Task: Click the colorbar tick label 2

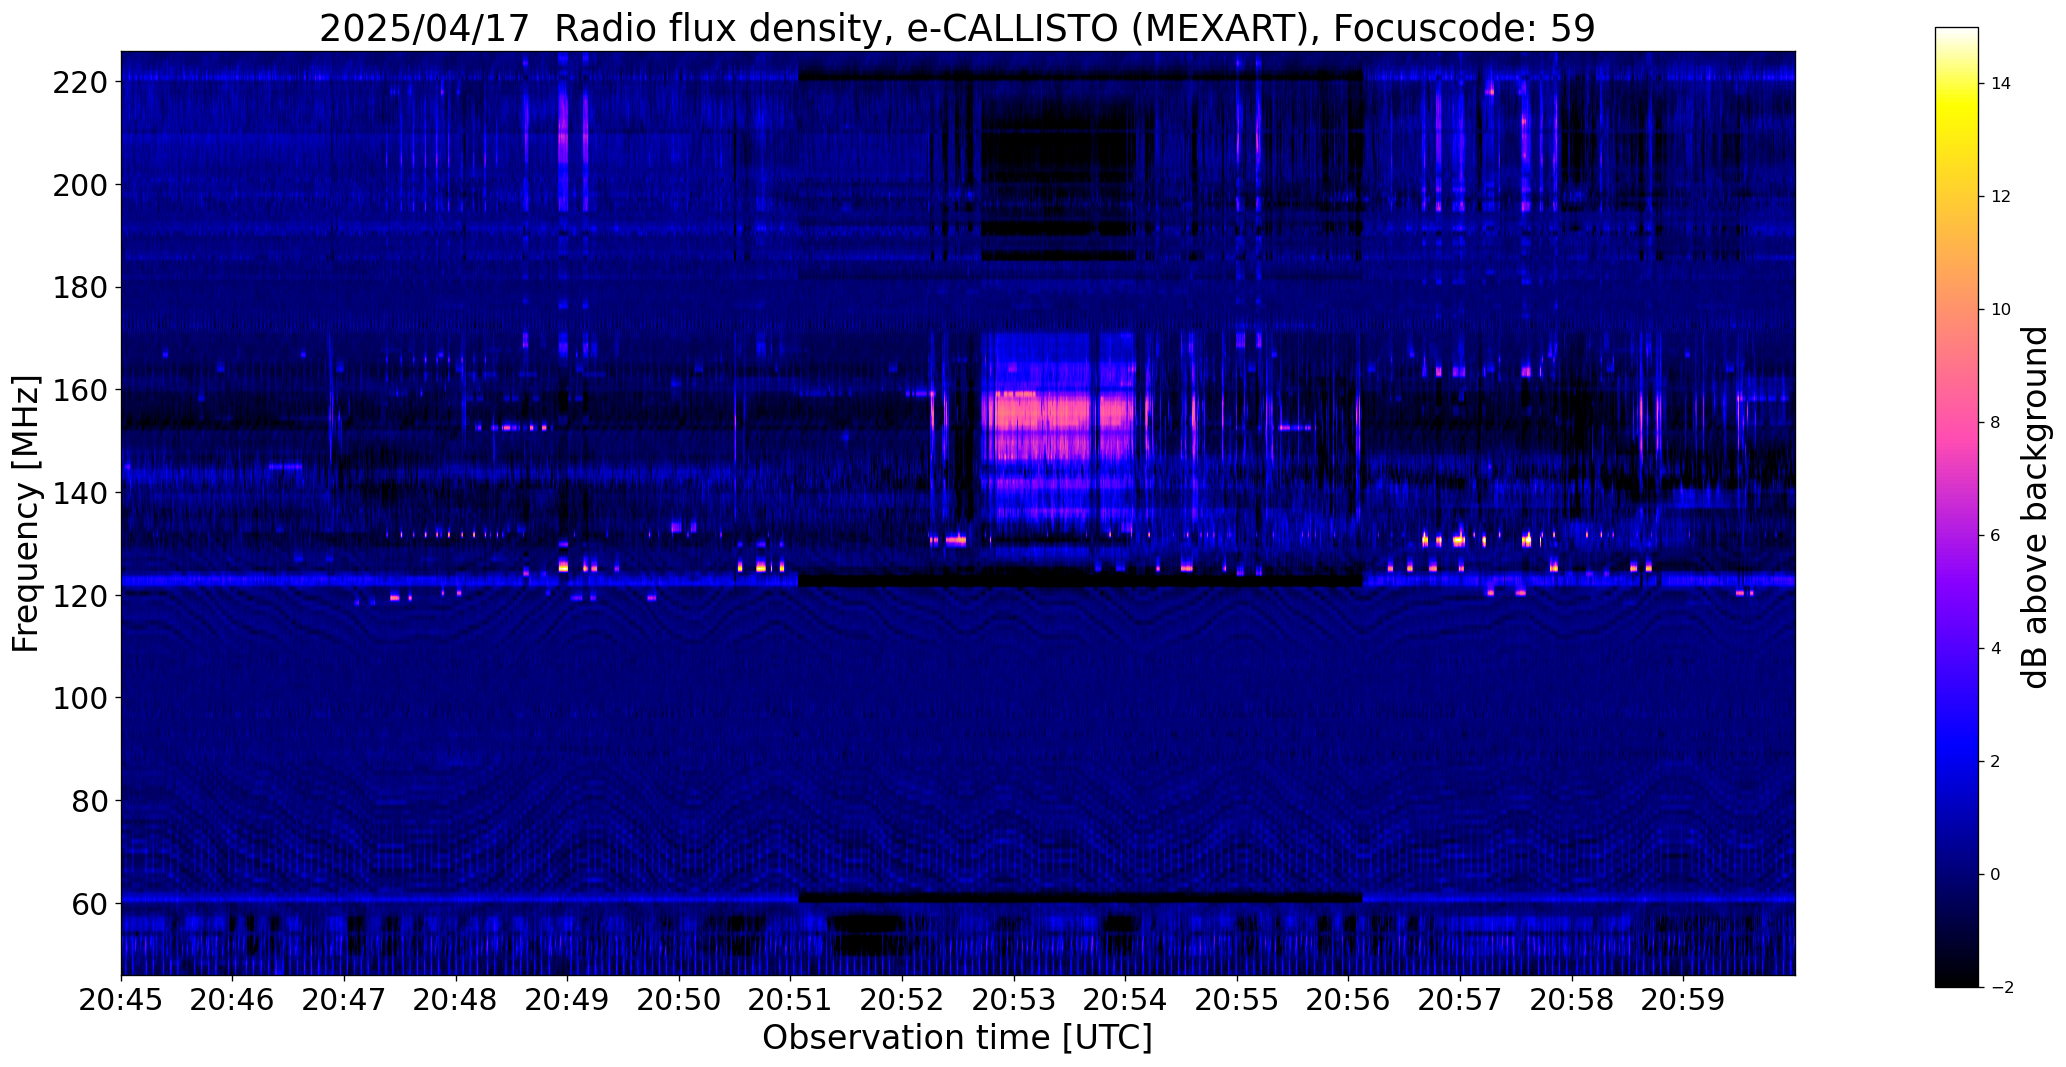Action: (1996, 762)
